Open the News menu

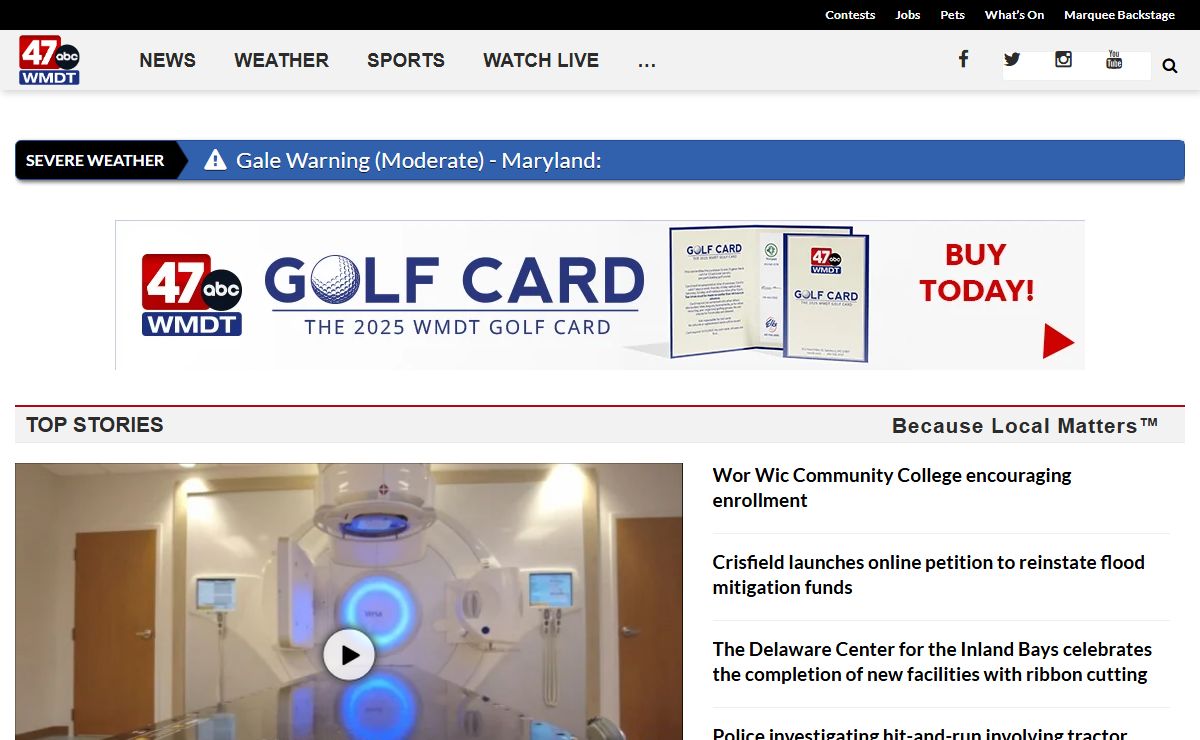pyautogui.click(x=168, y=60)
